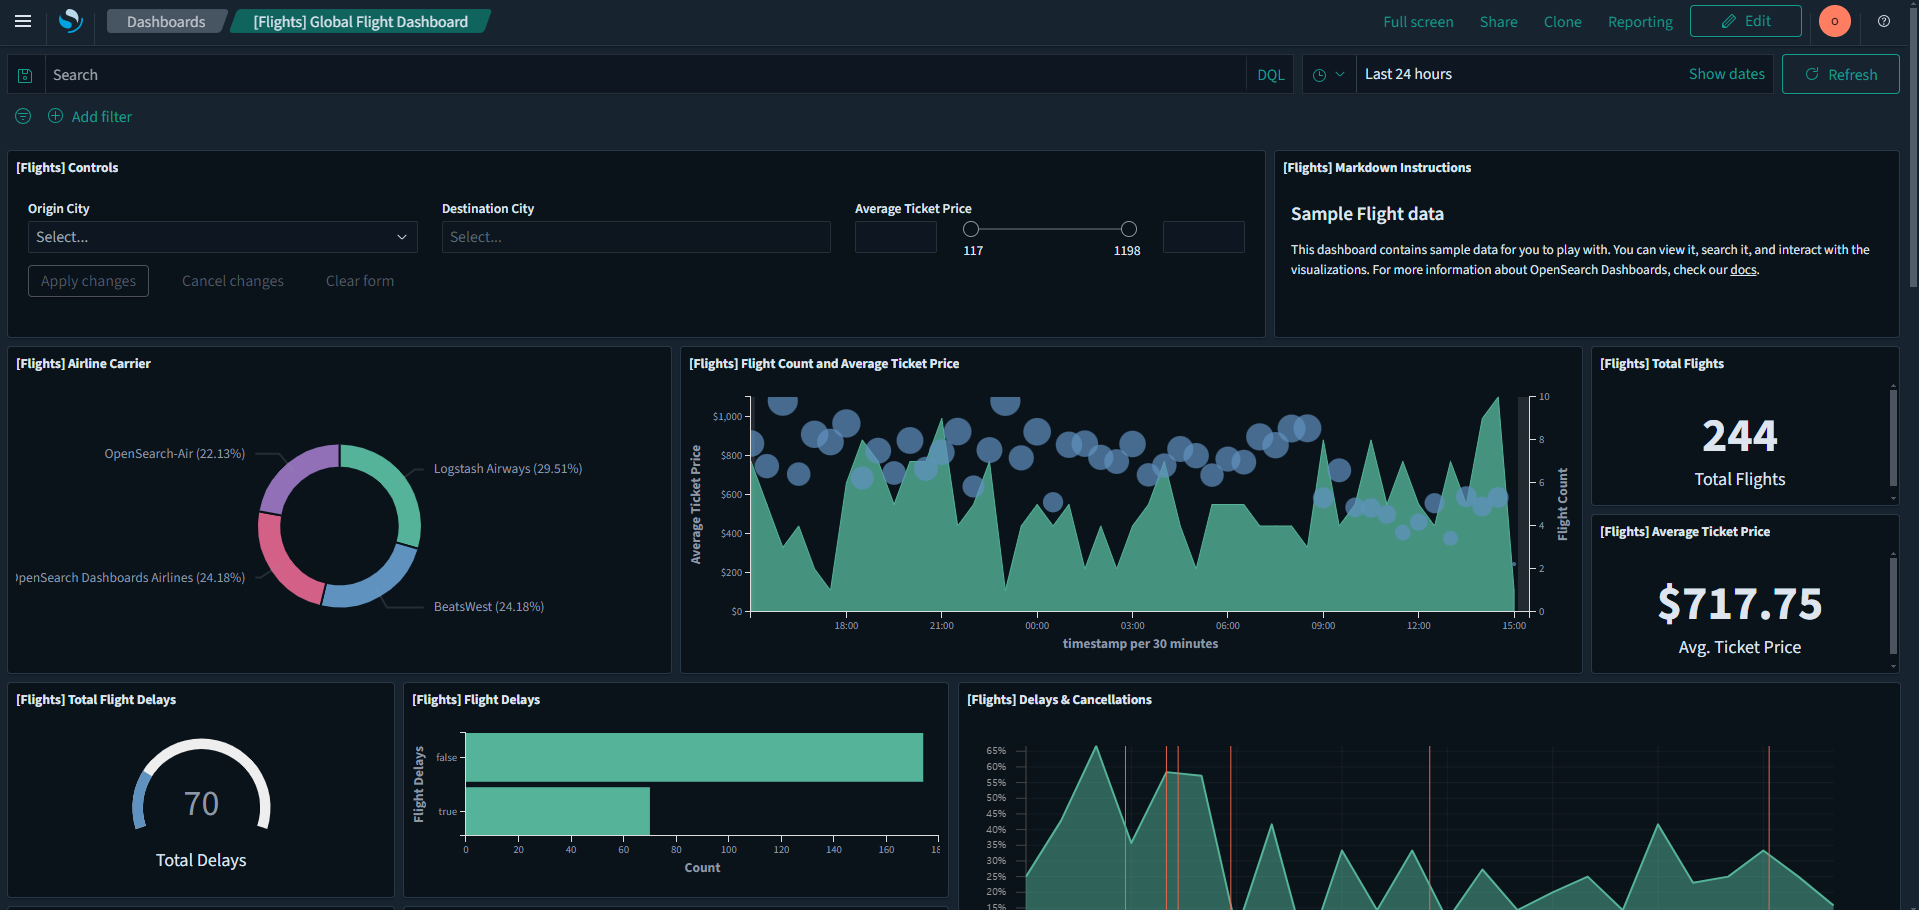Click the '[Flights] Markdown Instructions' panel title
Screen dimensions: 1919x910
(1377, 168)
